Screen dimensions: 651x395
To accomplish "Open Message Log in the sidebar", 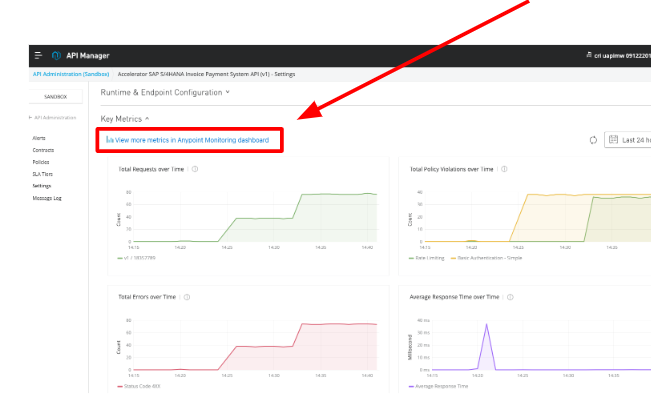I will [47, 198].
